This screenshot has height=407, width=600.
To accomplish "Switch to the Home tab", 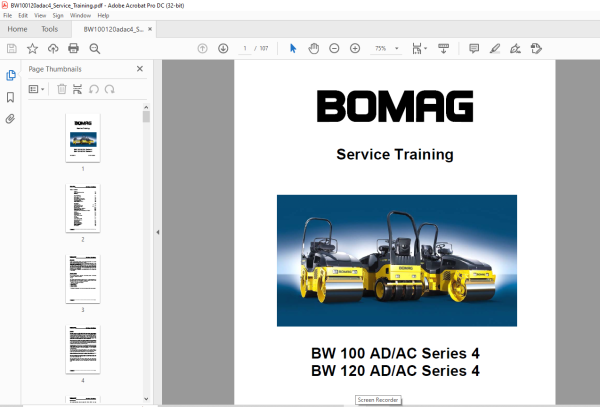I will coord(17,29).
